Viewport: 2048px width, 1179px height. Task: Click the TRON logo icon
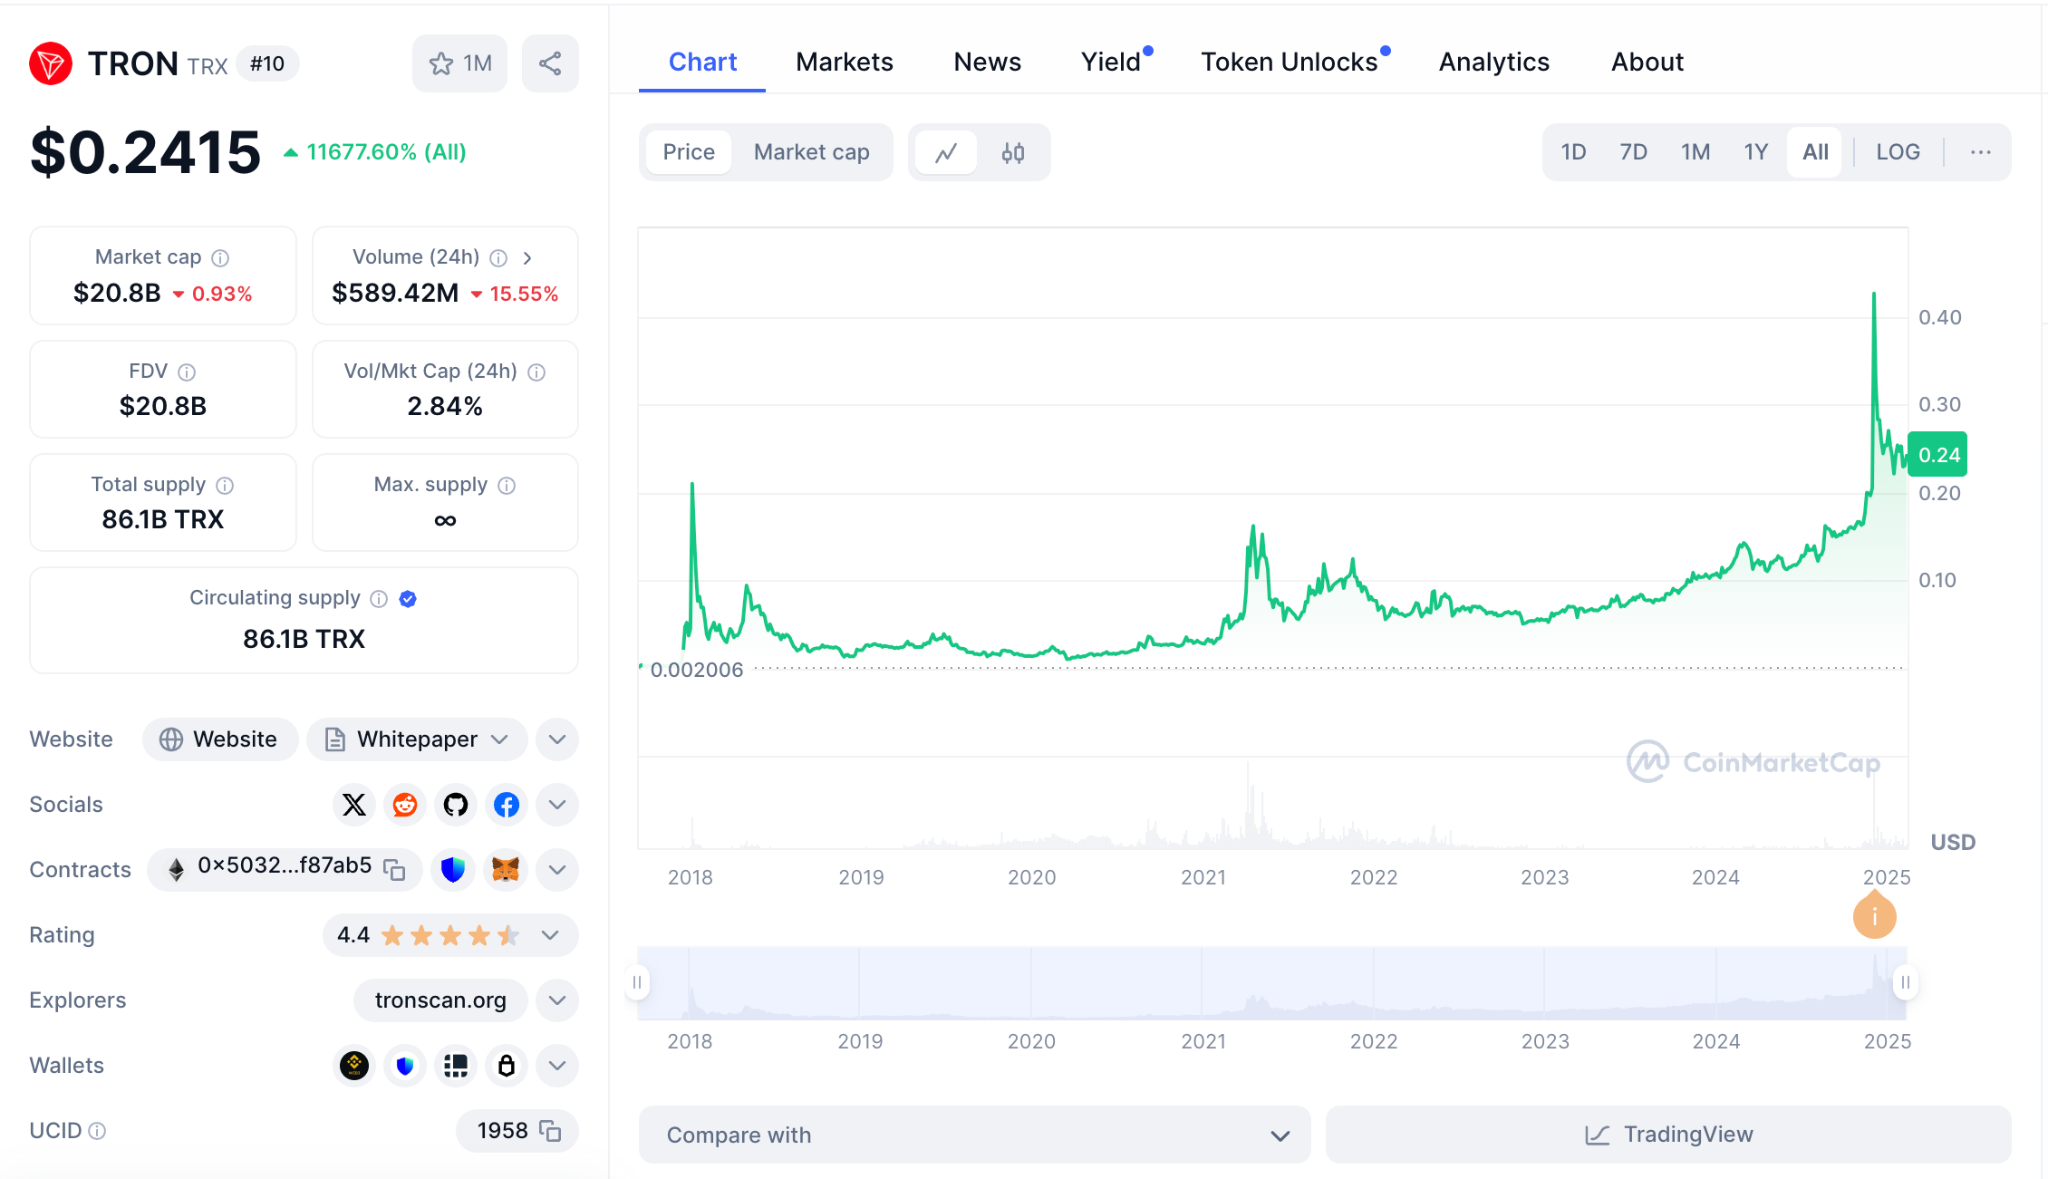click(x=50, y=64)
